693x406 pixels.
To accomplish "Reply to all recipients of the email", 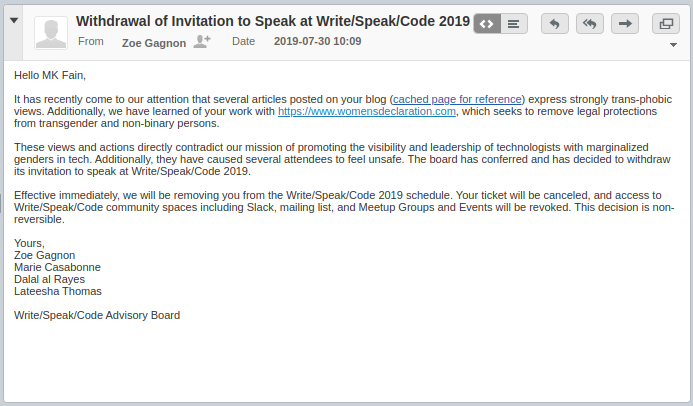I will 590,24.
